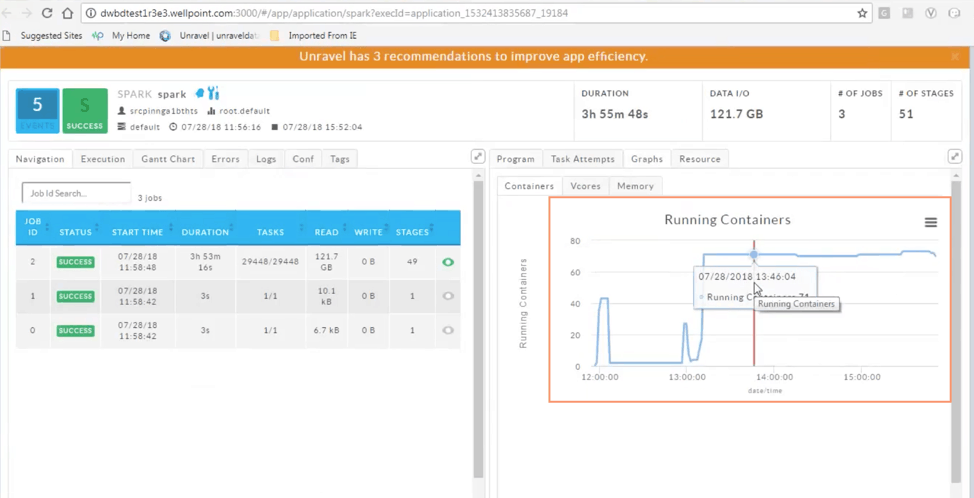The width and height of the screenshot is (974, 498).
Task: Open the Navigation tab
Action: pyautogui.click(x=40, y=159)
